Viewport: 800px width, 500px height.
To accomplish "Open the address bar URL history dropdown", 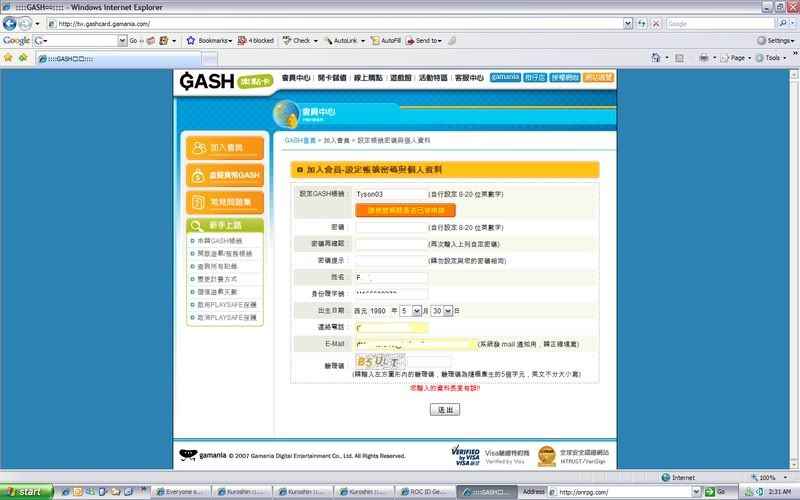I will point(628,23).
